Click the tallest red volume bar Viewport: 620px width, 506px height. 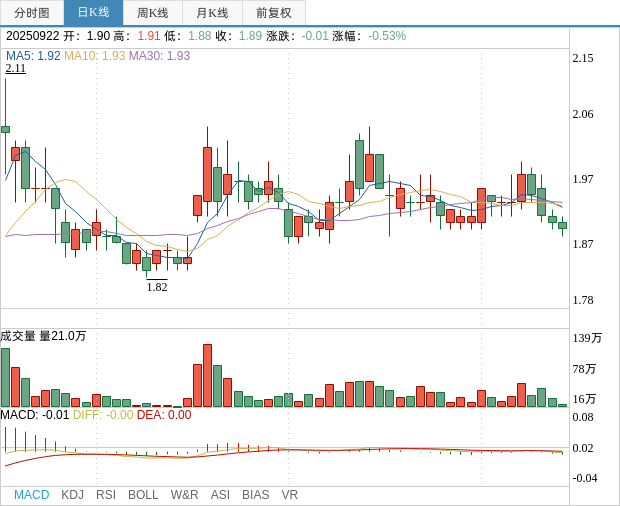click(207, 376)
